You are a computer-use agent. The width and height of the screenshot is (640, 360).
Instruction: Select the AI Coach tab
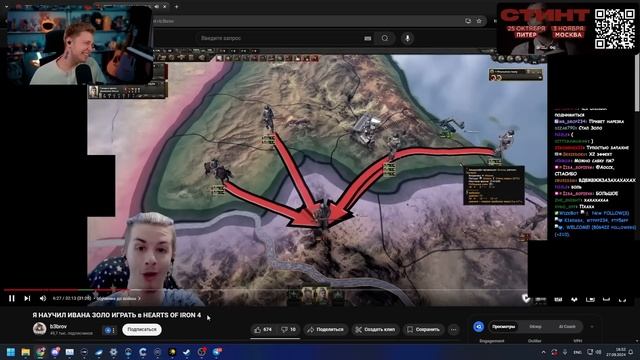coord(567,327)
